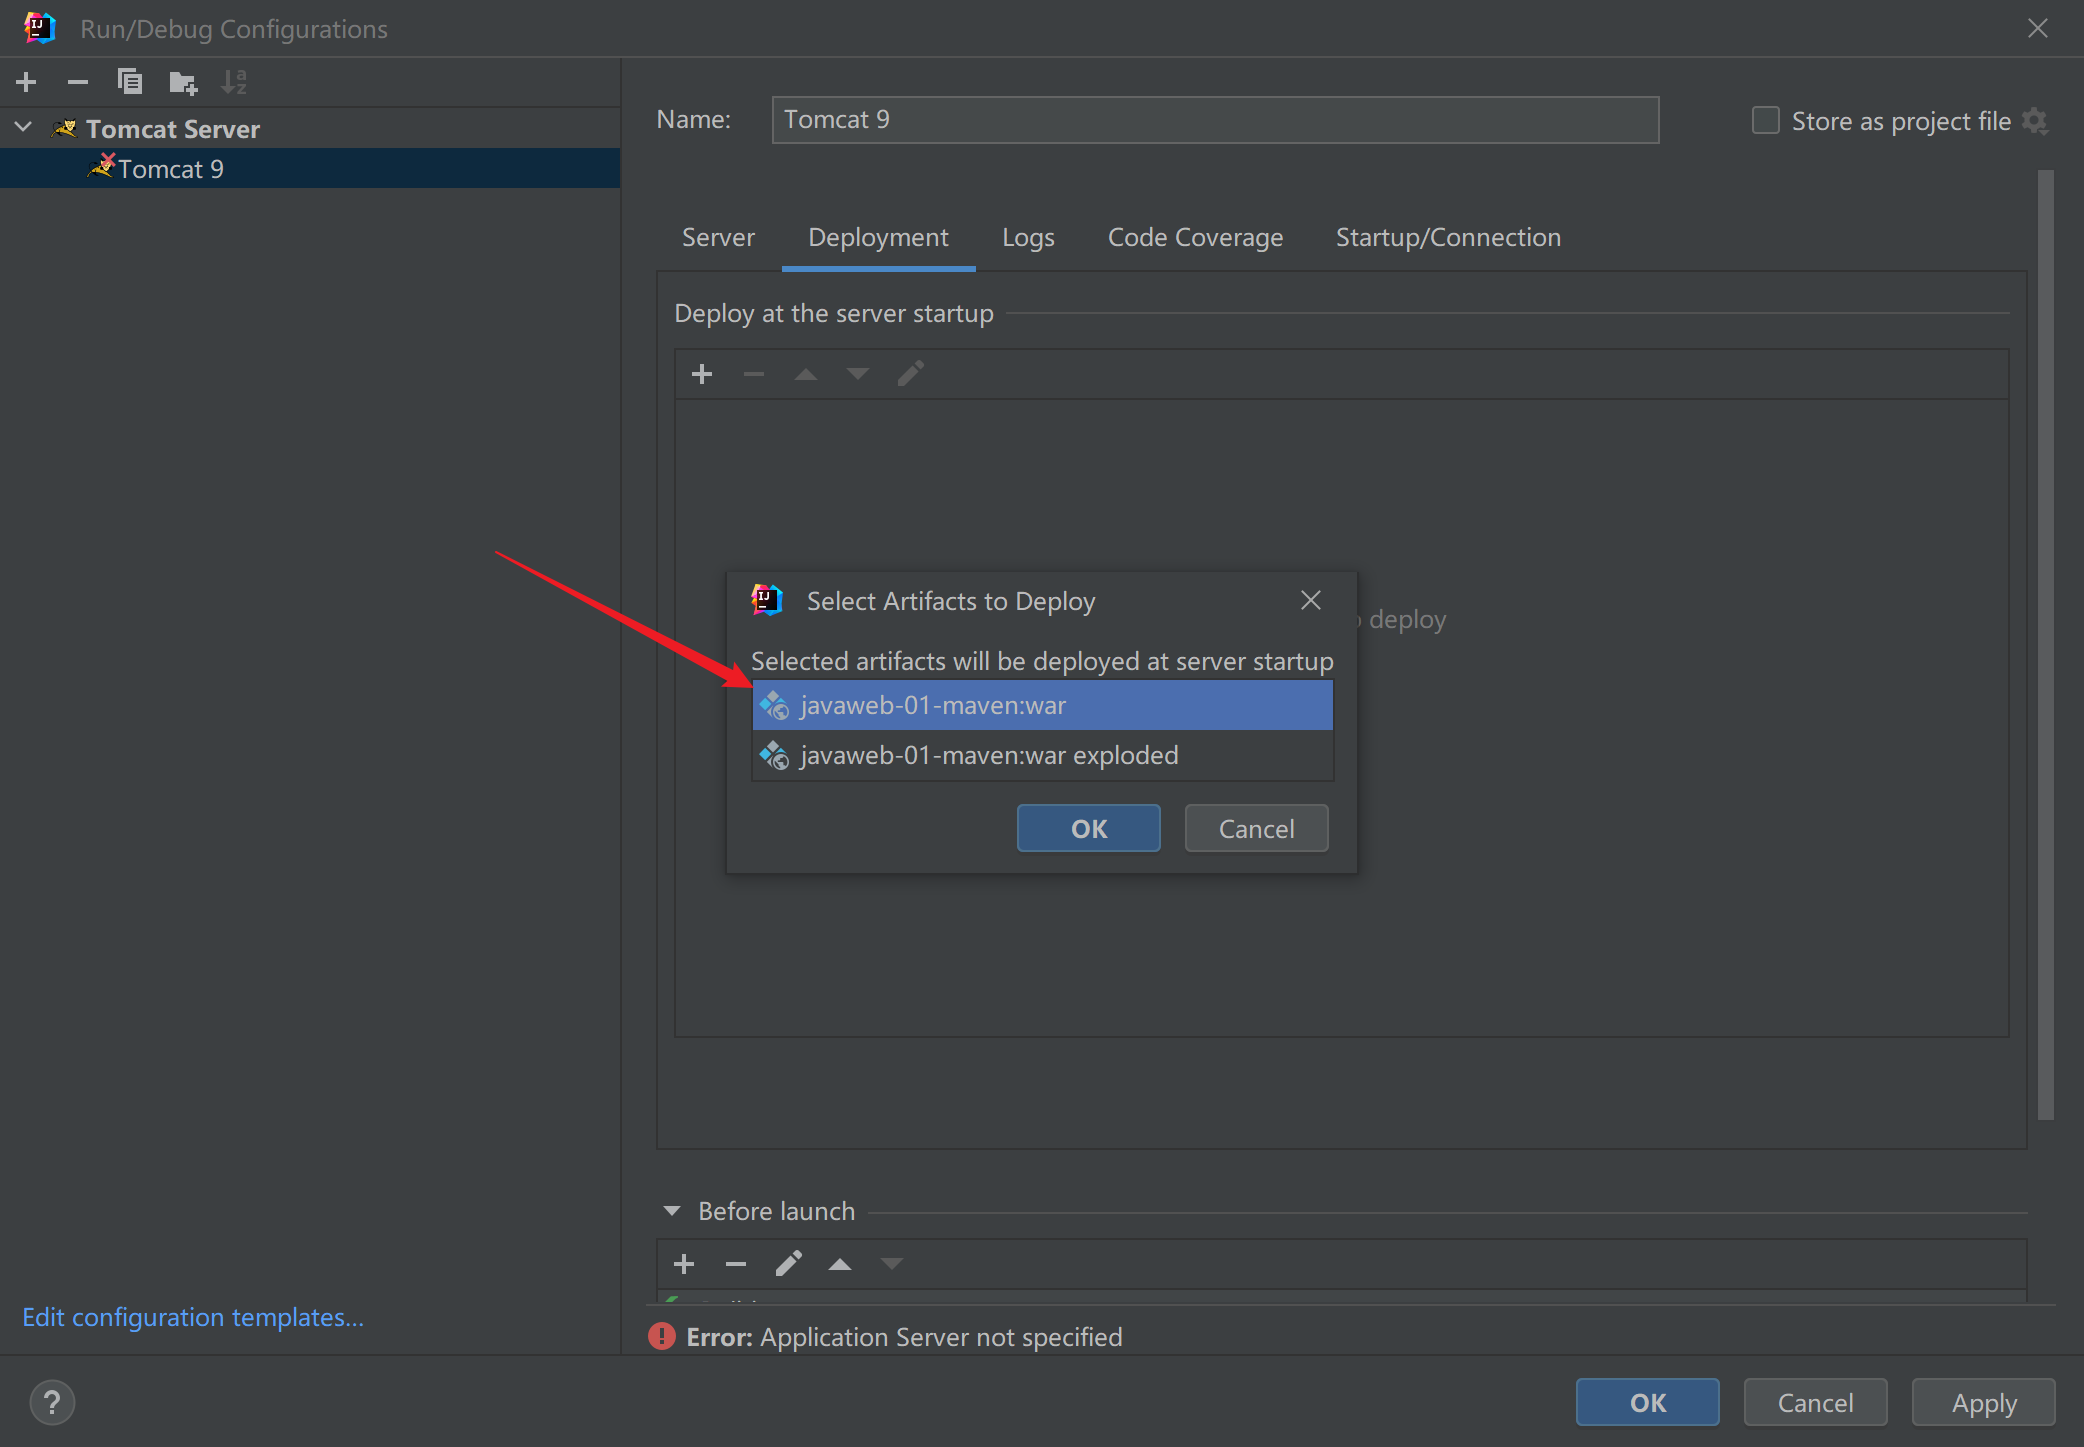Click OK in Run/Debug Configurations
Image resolution: width=2084 pixels, height=1447 pixels.
[x=1647, y=1402]
